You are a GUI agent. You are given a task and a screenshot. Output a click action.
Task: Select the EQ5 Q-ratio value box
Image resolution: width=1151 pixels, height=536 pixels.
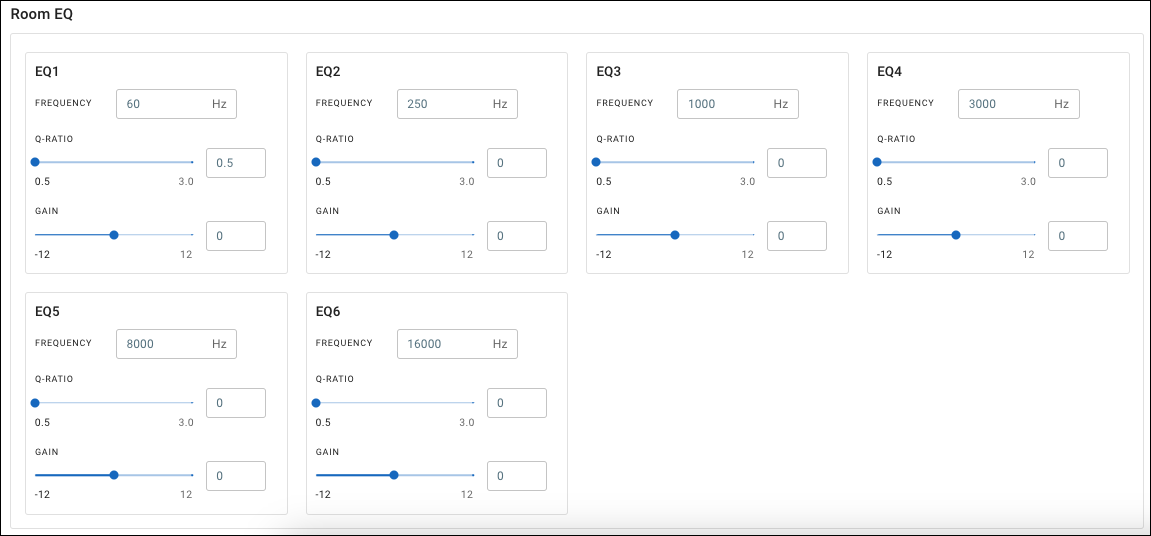tap(236, 403)
